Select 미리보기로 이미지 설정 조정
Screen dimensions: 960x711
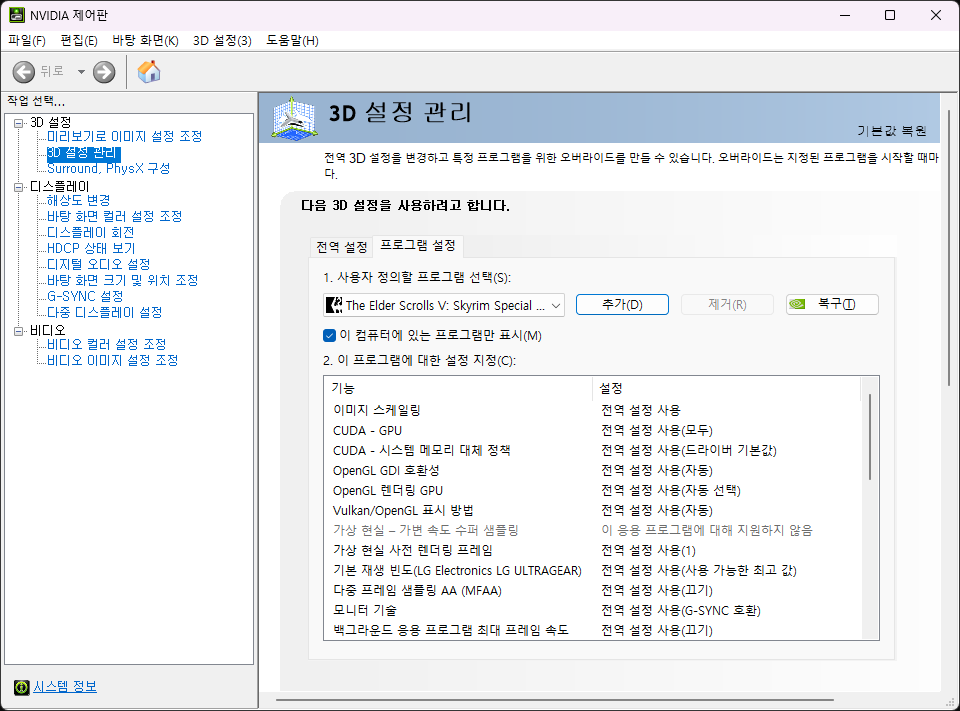[124, 136]
